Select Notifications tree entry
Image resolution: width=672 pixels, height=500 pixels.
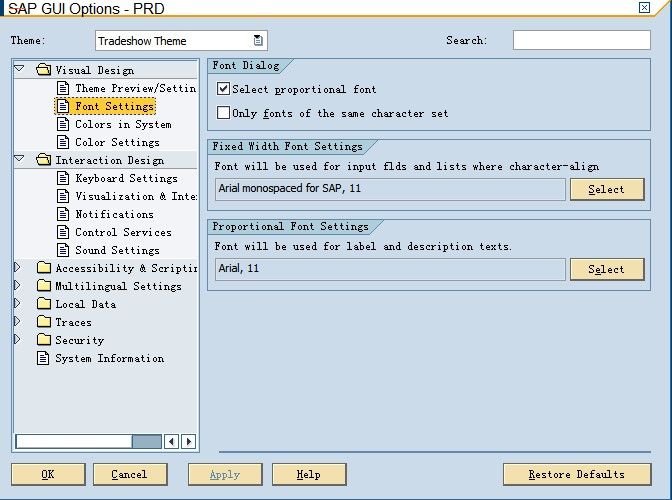[x=114, y=214]
